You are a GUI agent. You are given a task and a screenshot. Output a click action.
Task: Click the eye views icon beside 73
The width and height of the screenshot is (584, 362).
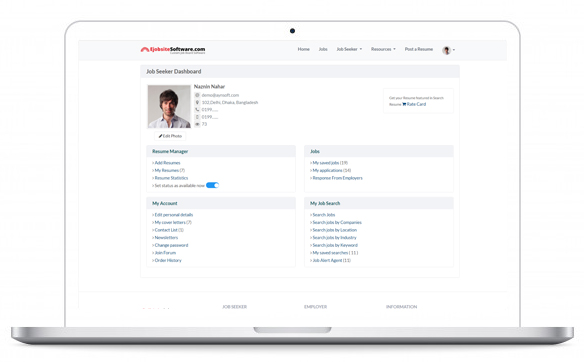pyautogui.click(x=197, y=124)
